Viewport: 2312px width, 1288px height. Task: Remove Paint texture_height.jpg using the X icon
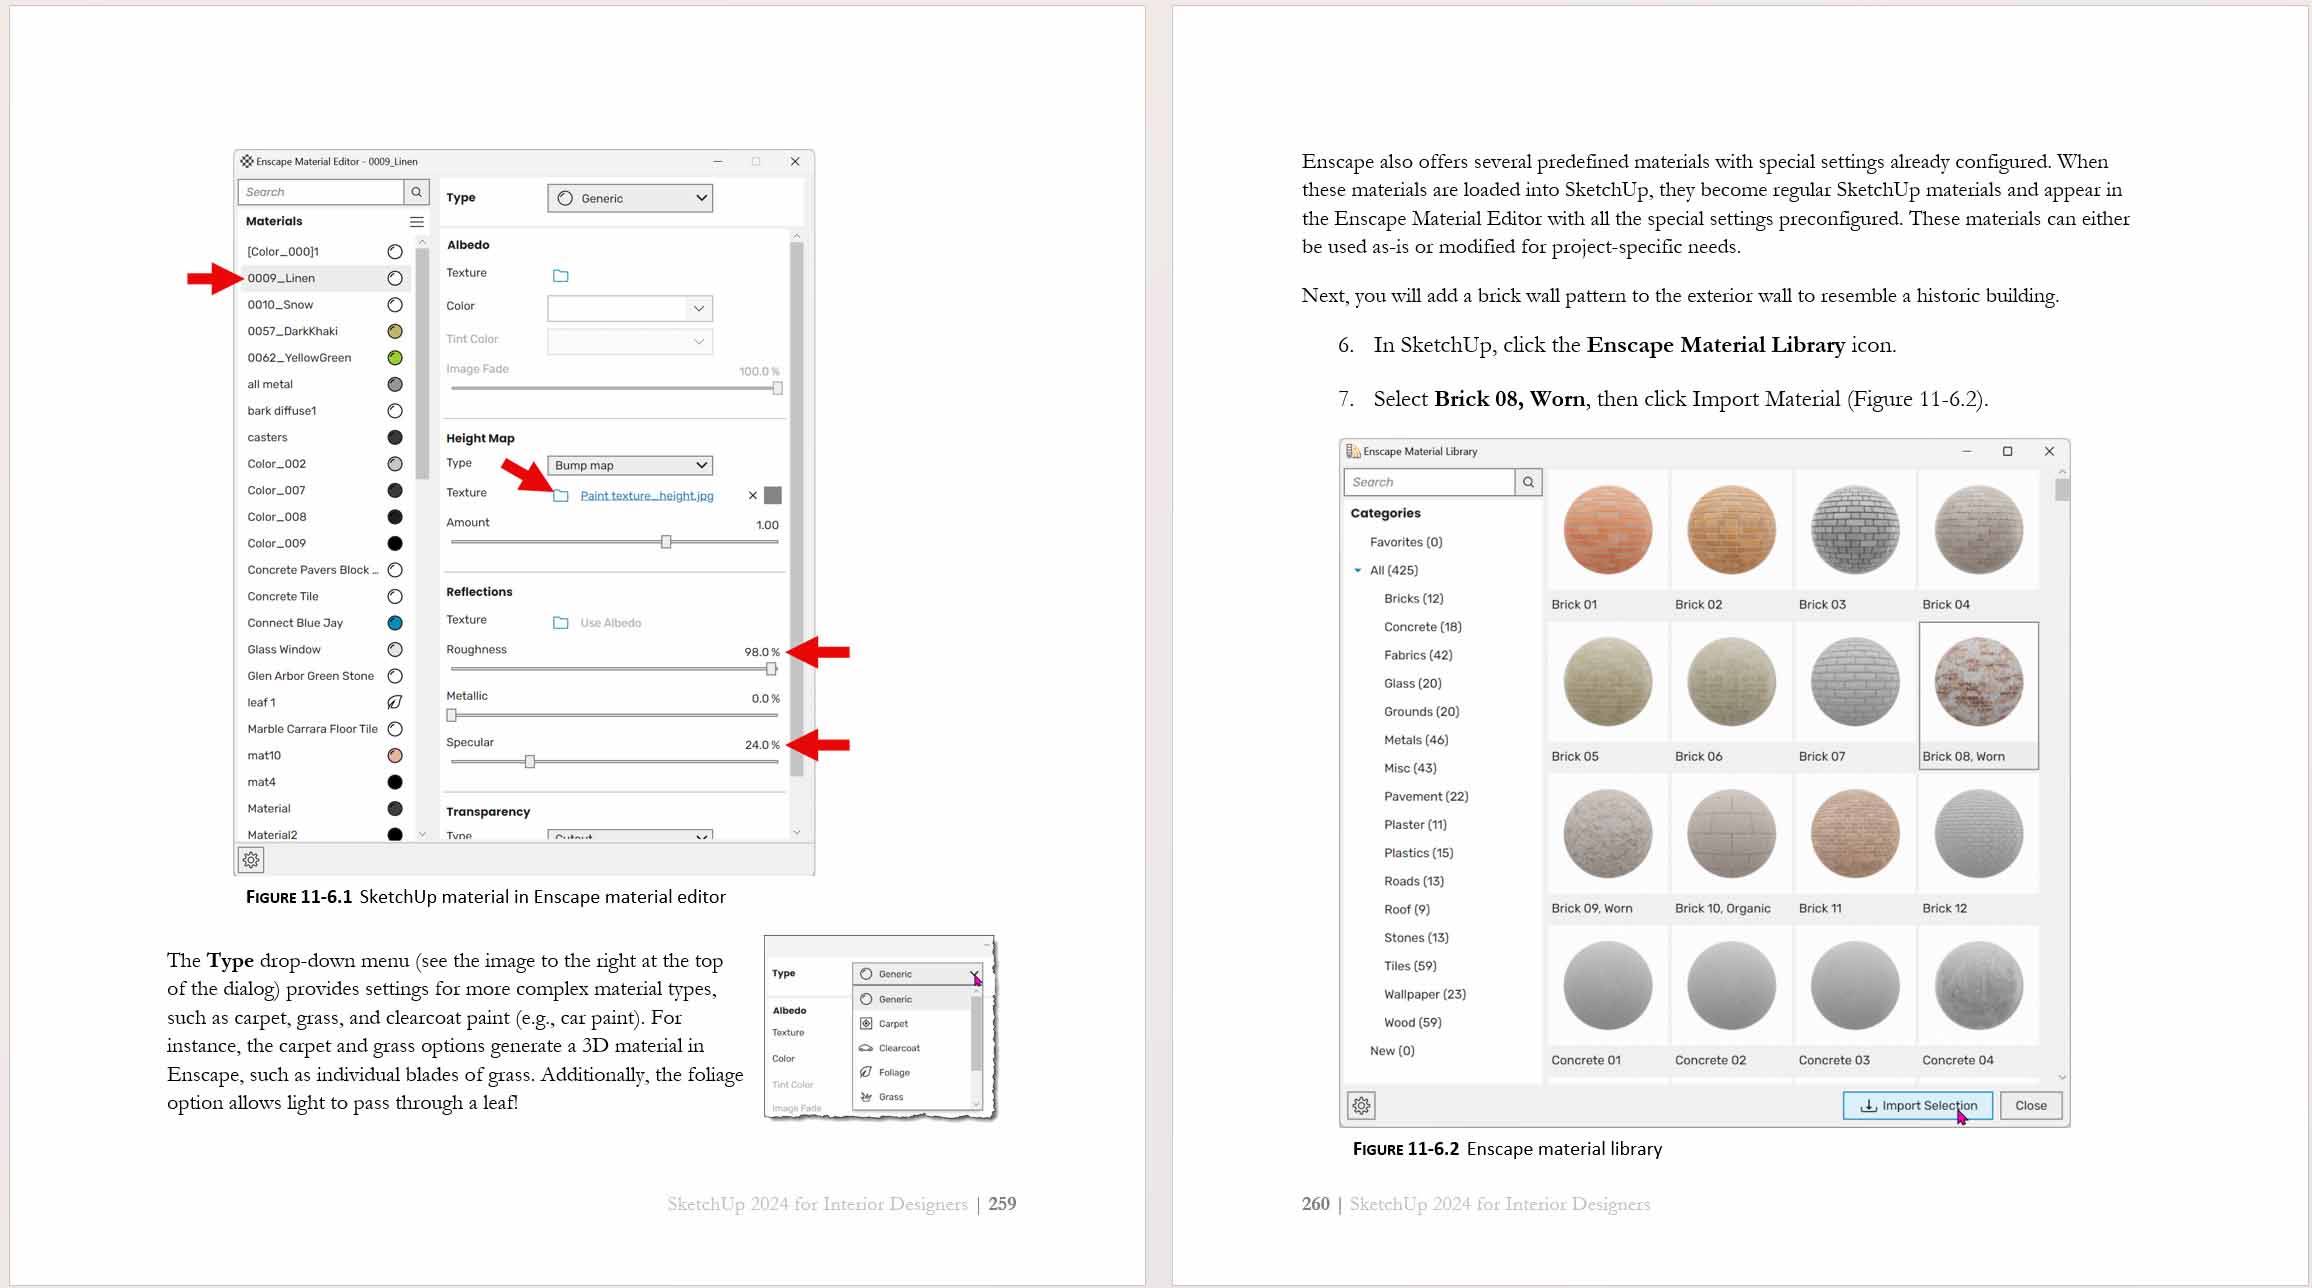(752, 494)
